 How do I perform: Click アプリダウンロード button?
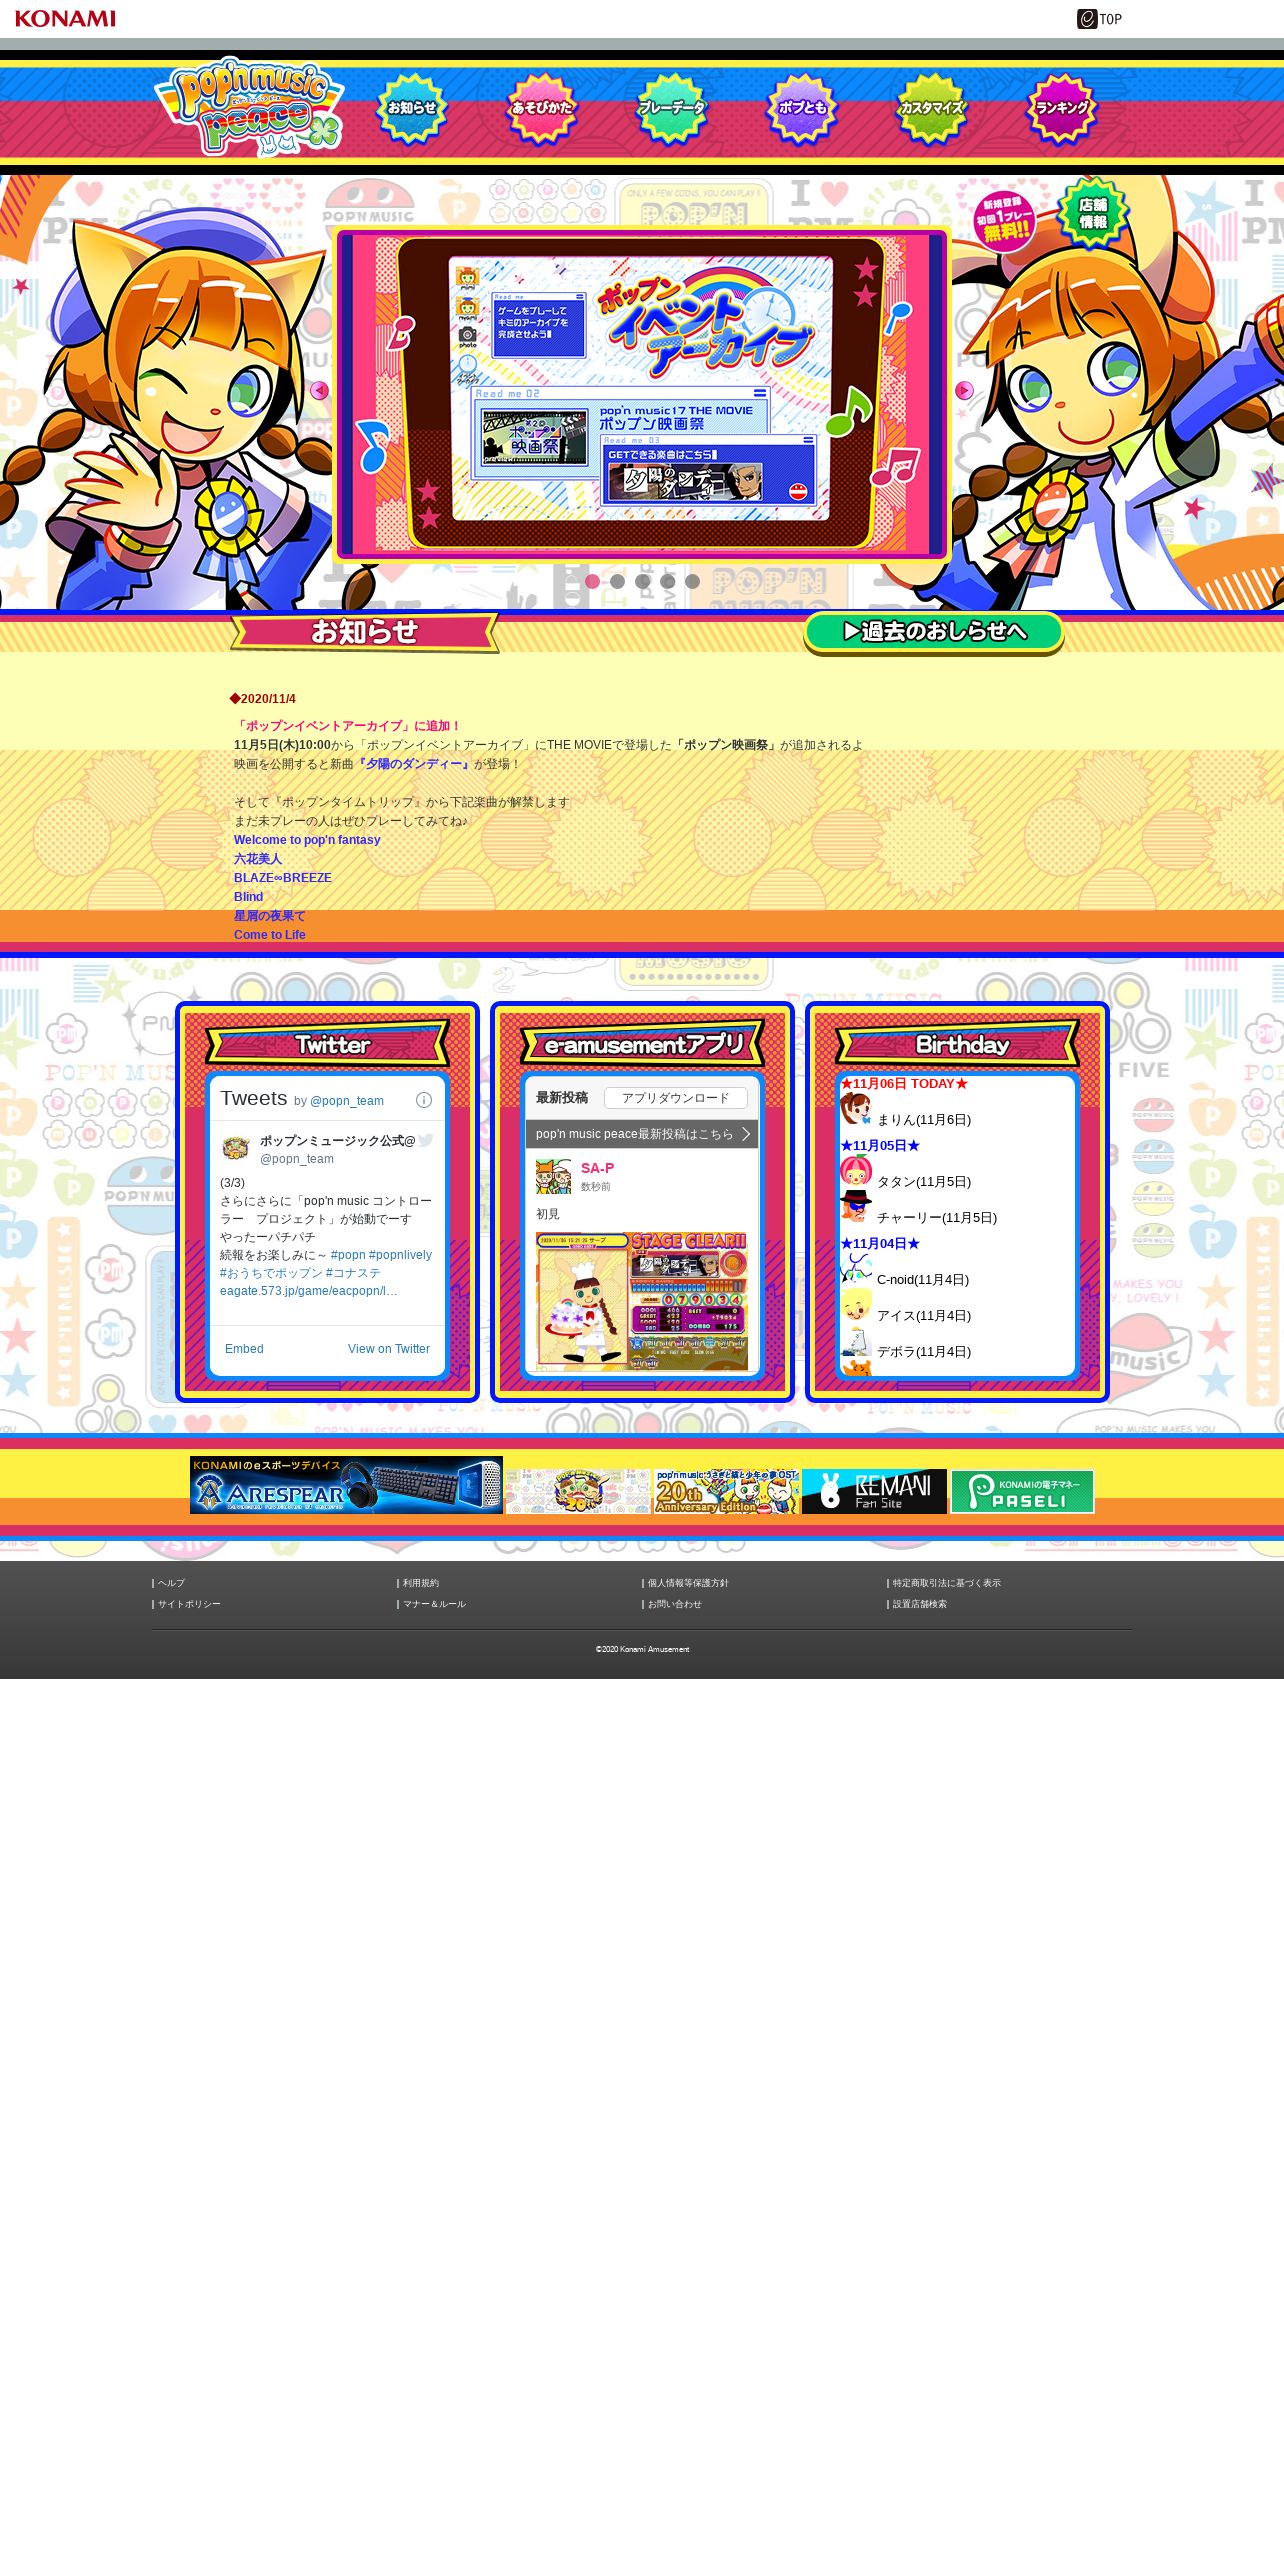(x=676, y=1098)
